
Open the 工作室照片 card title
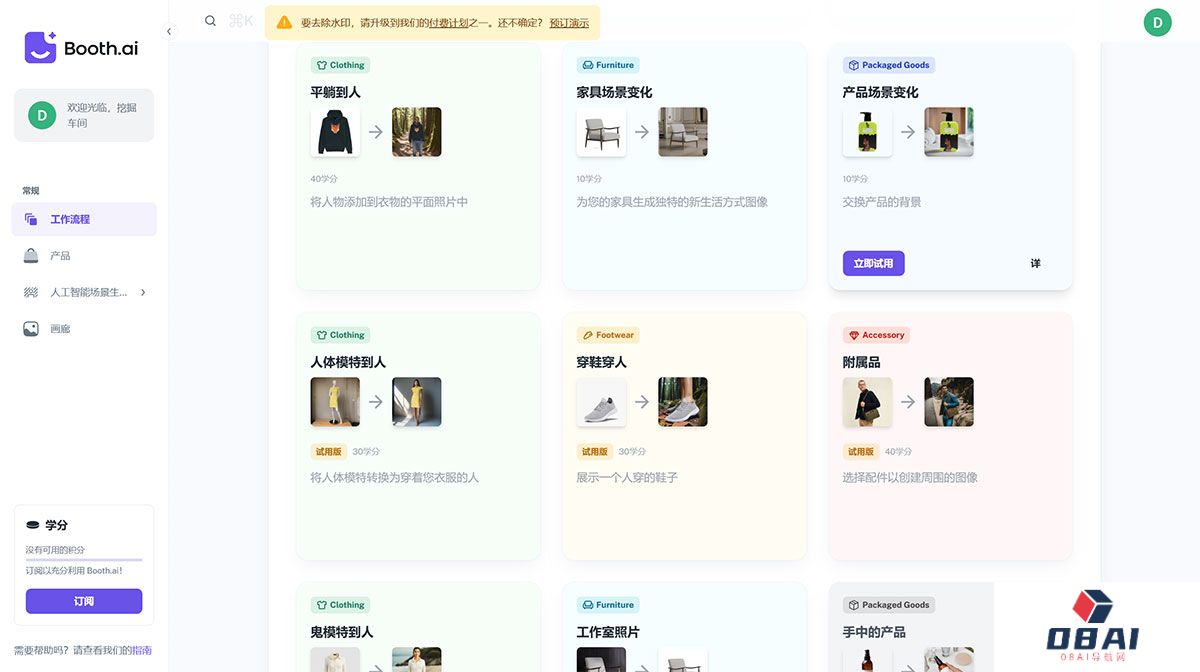click(608, 632)
